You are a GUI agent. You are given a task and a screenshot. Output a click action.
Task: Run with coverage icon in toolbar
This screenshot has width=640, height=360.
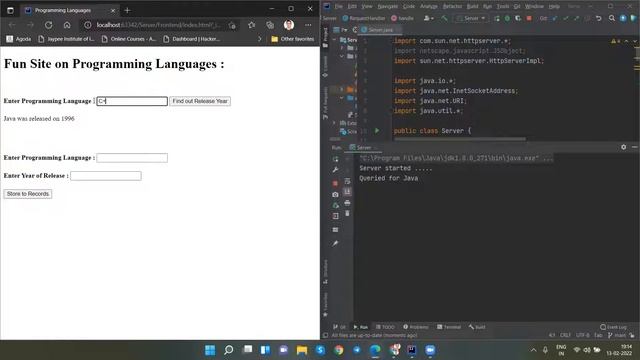(x=518, y=18)
